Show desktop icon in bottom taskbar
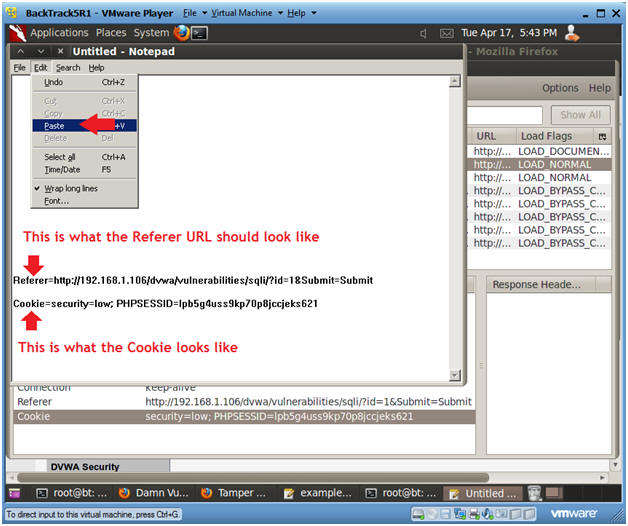The height and width of the screenshot is (526, 628). coord(14,494)
